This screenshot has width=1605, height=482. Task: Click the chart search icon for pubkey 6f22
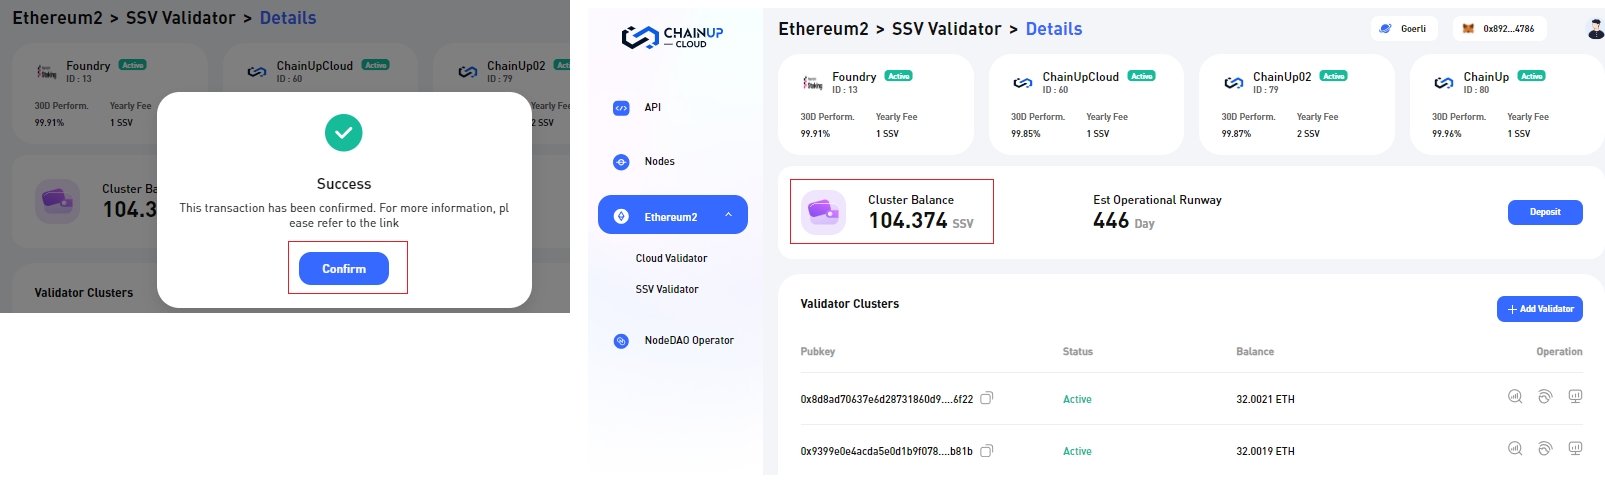click(x=1515, y=397)
